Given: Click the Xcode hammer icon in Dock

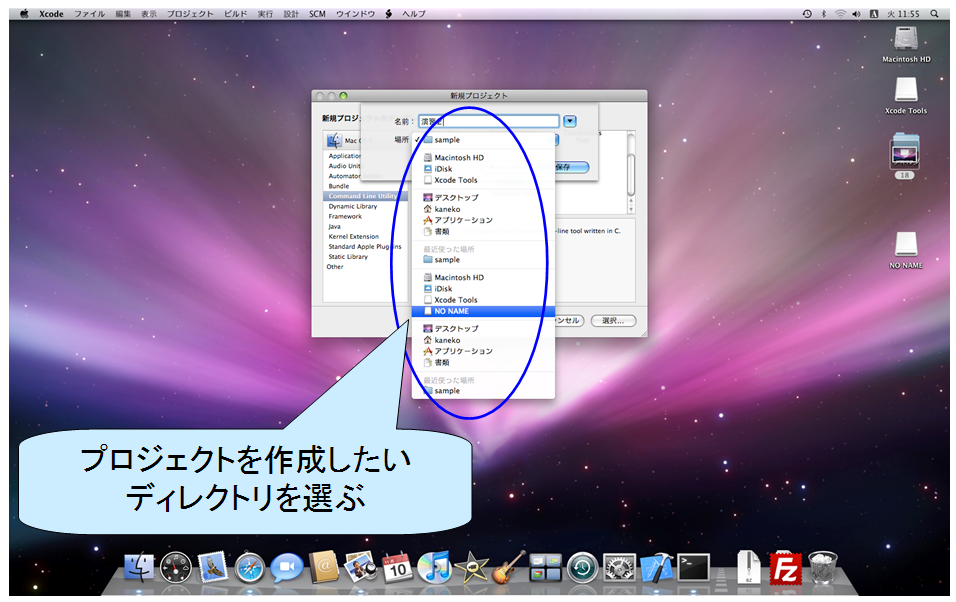Looking at the screenshot, I should (x=656, y=567).
